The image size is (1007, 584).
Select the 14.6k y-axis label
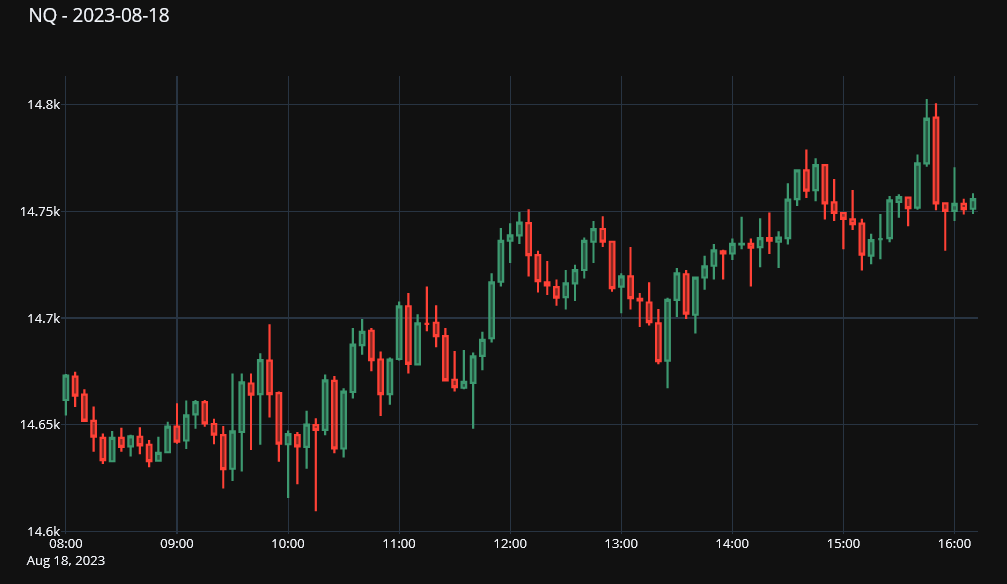click(x=43, y=532)
